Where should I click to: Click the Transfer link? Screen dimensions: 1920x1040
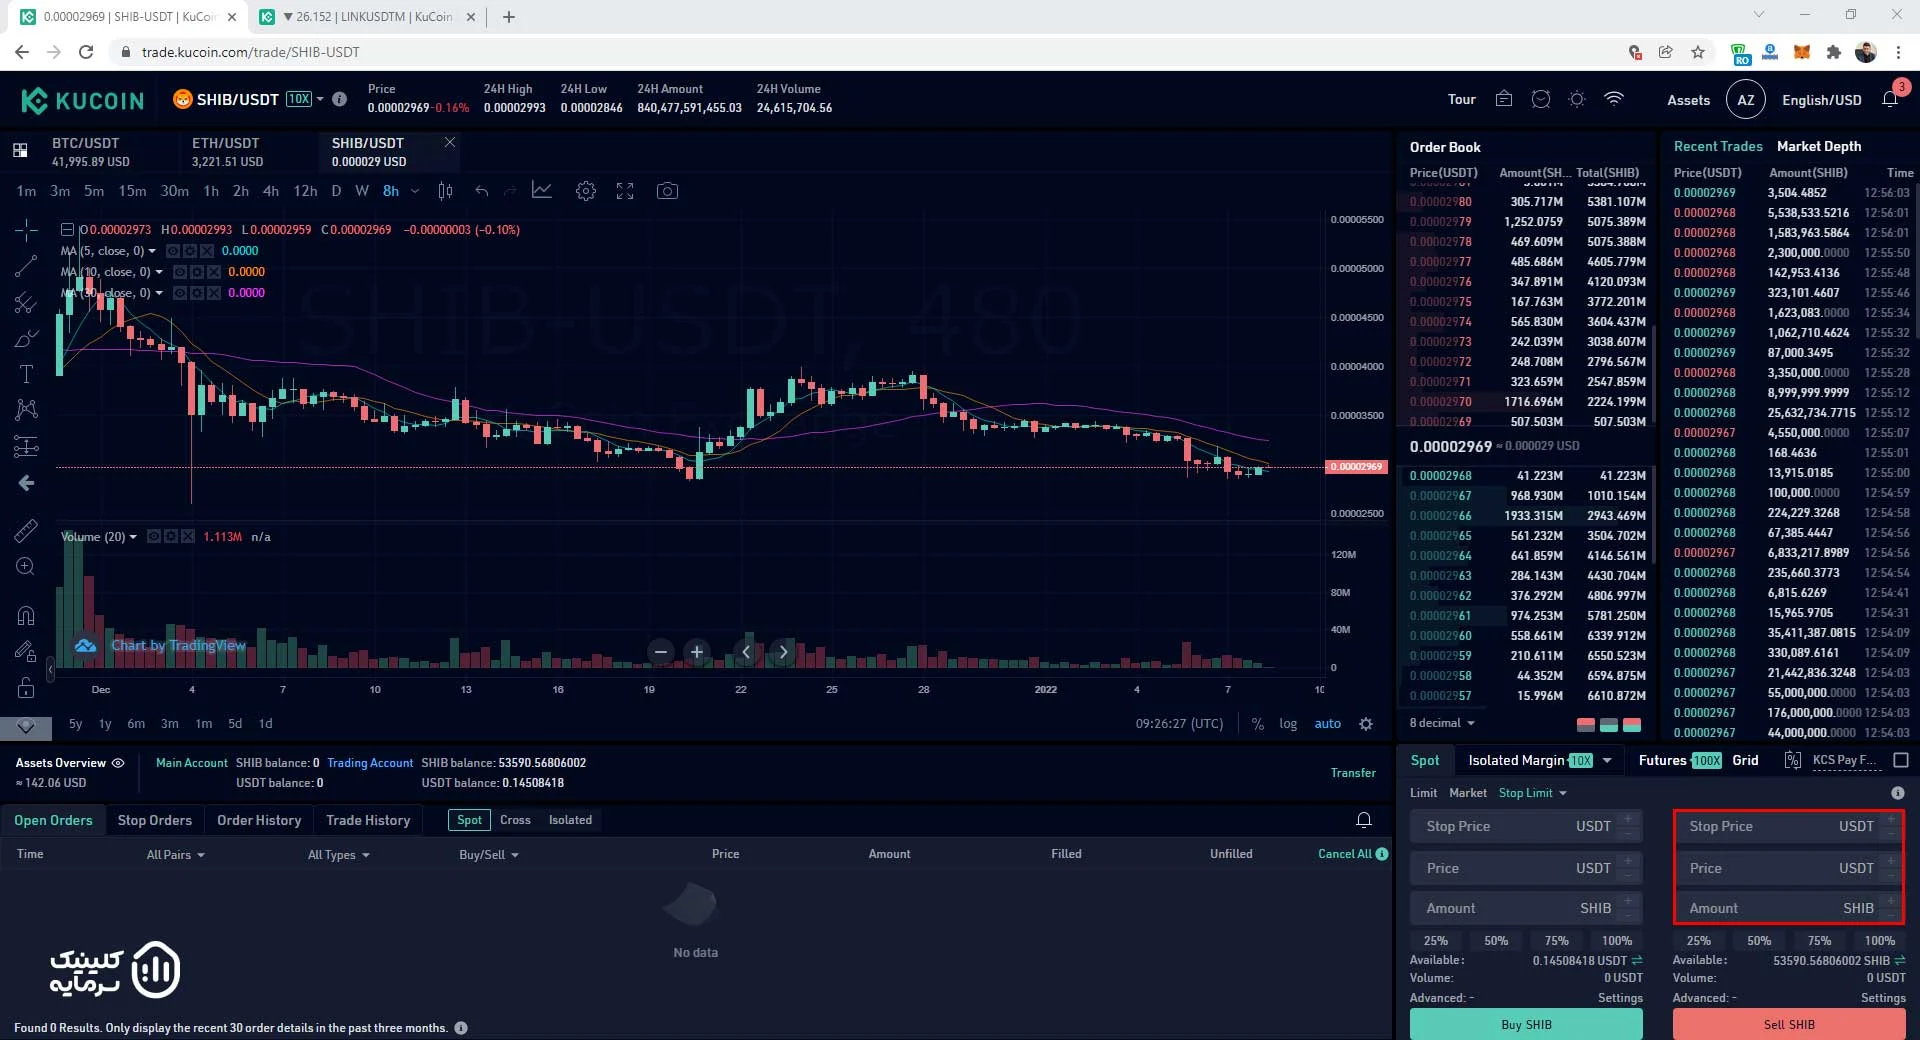tap(1353, 773)
